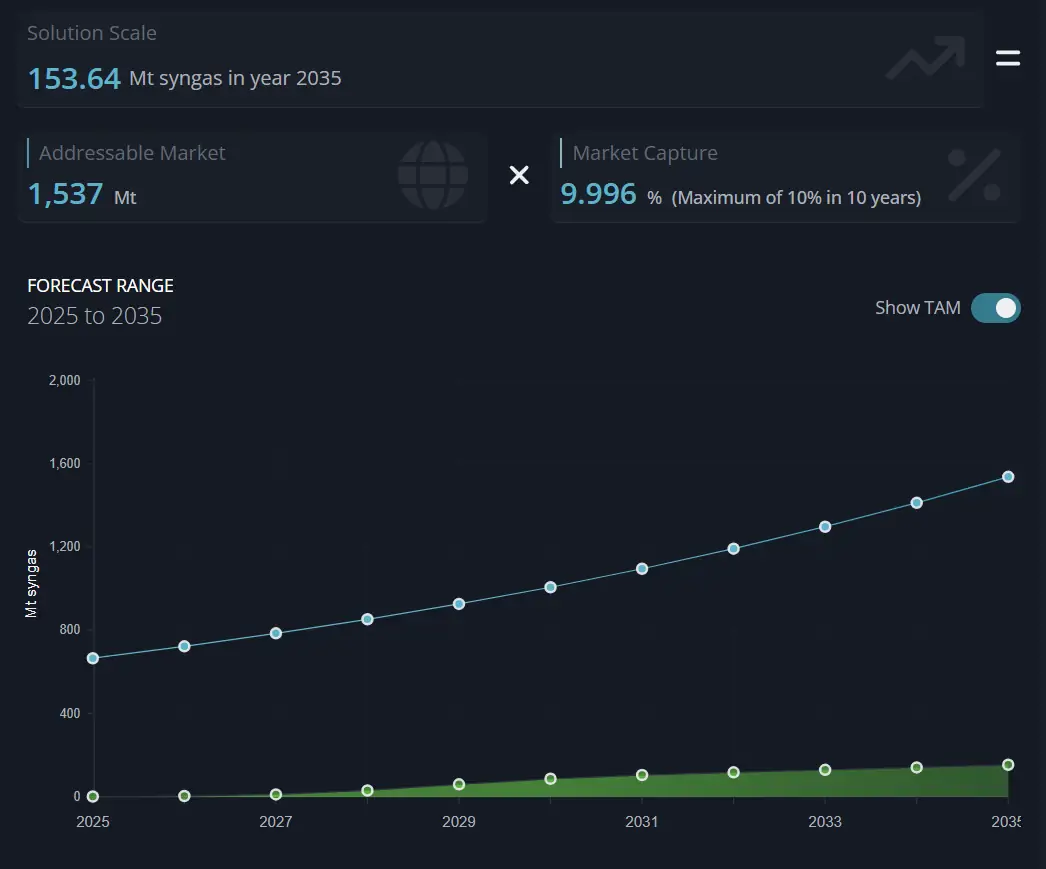Open the hamburger menu at top right
The width and height of the screenshot is (1046, 869).
click(1007, 58)
